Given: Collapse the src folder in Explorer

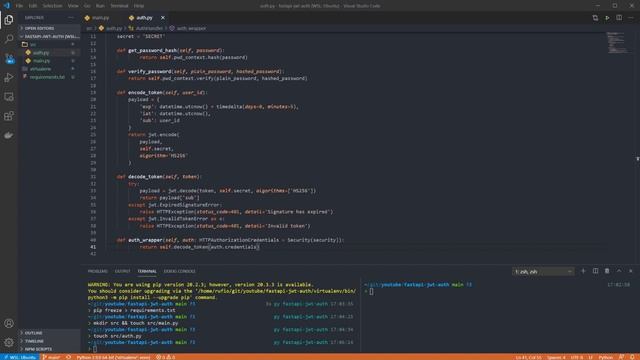Looking at the screenshot, I should tap(49, 44).
